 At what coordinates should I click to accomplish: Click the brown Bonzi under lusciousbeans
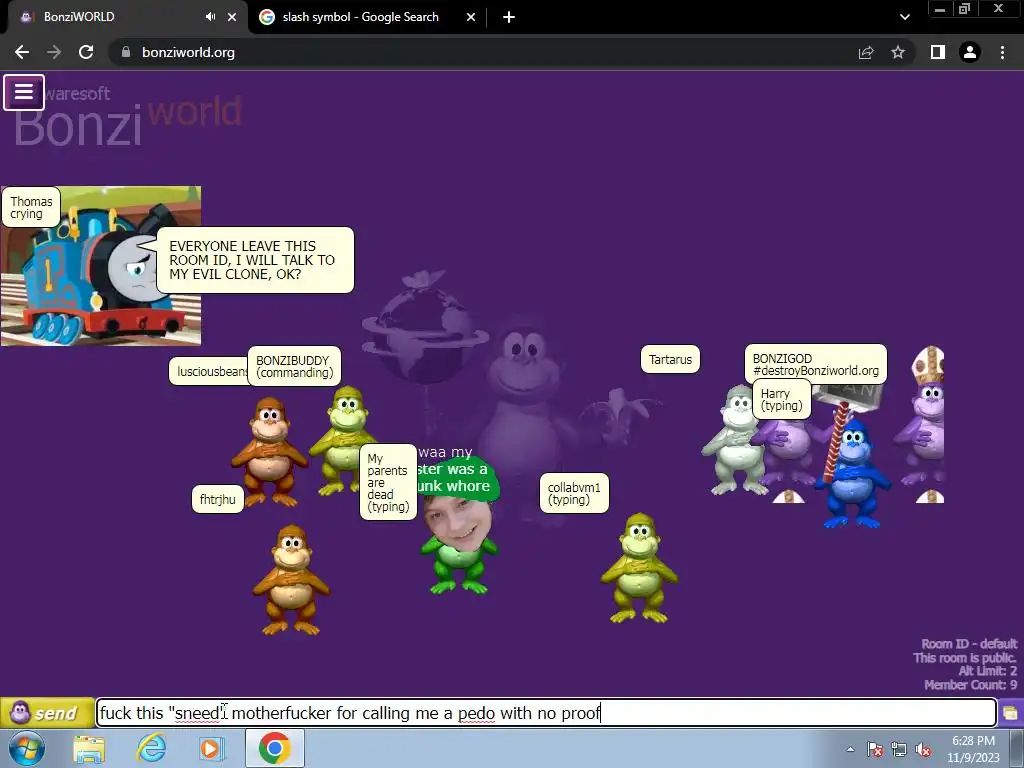[x=268, y=451]
